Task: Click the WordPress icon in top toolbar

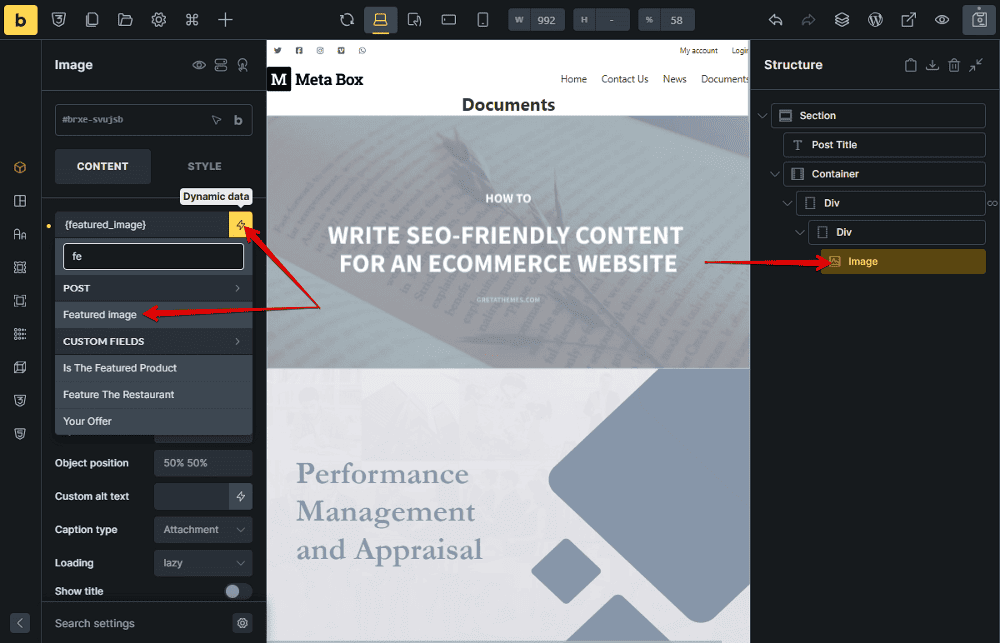Action: coord(875,20)
